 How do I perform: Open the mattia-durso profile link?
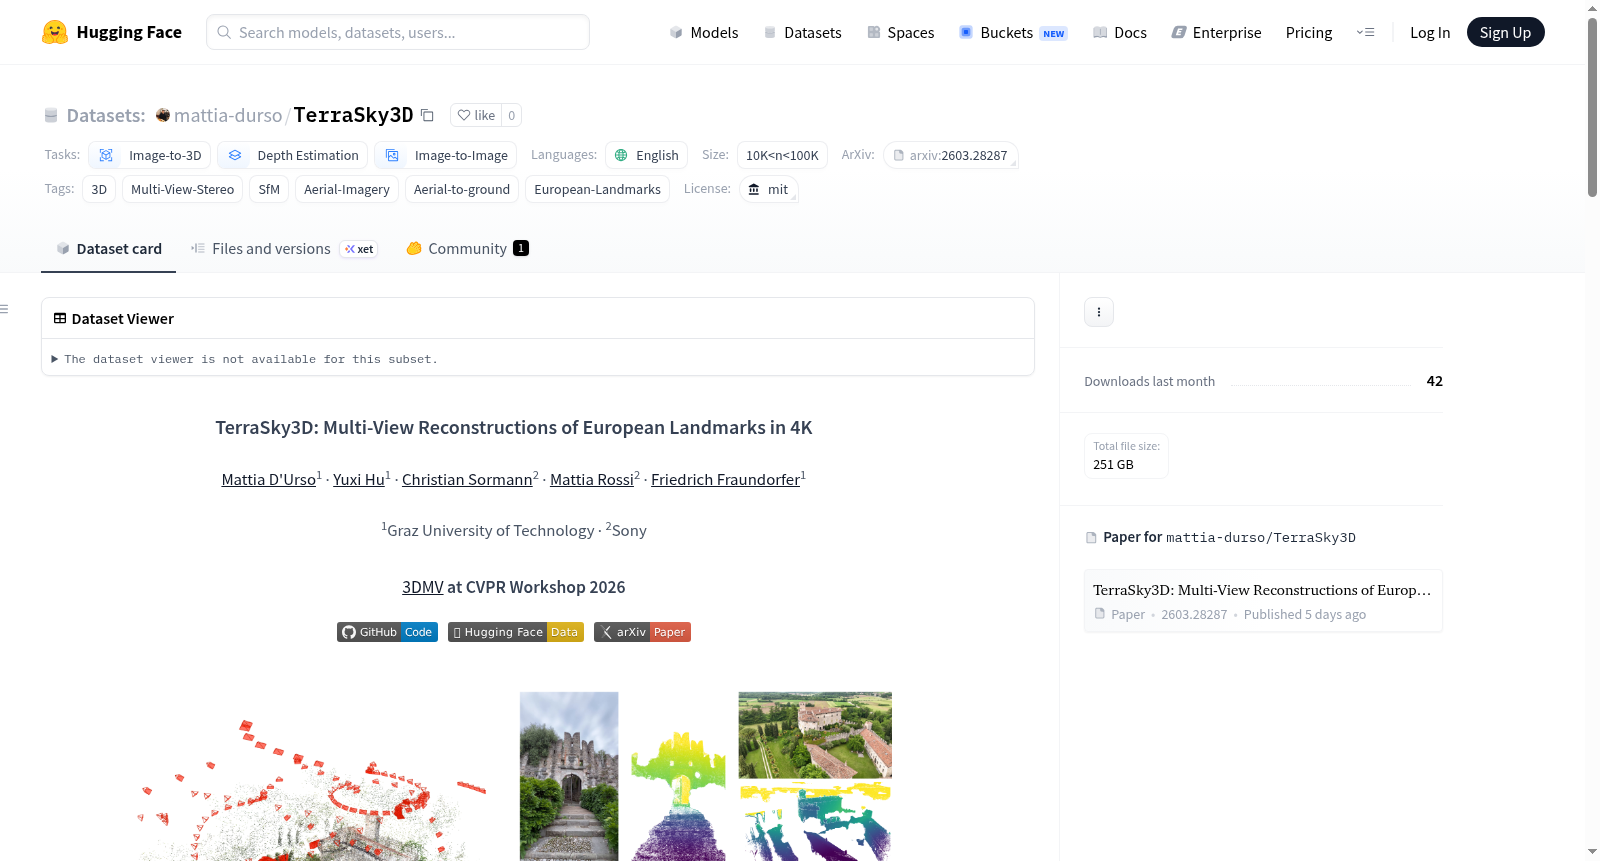(228, 115)
